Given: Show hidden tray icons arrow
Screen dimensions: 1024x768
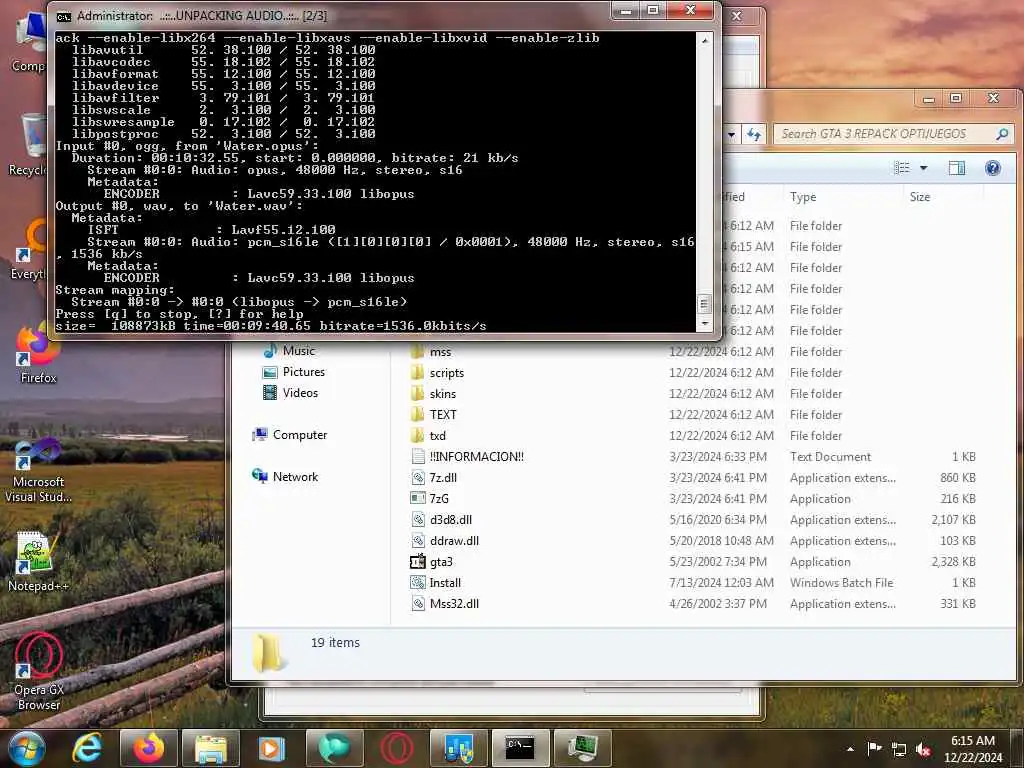Looking at the screenshot, I should pos(850,749).
